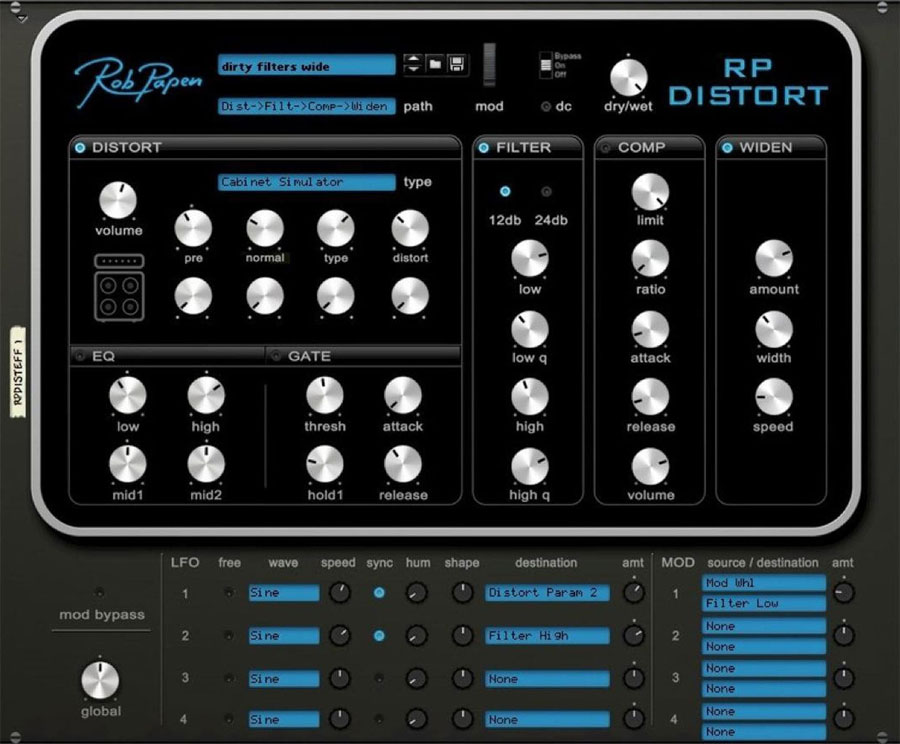Screen dimensions: 900x744
Task: Click MOD 1 amt knob
Action: (843, 592)
